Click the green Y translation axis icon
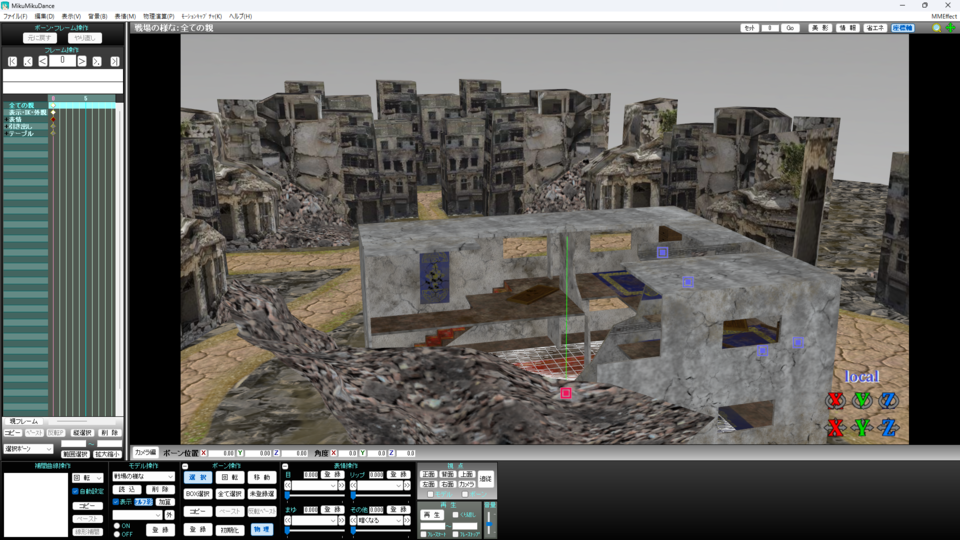The image size is (960, 540). pyautogui.click(x=863, y=427)
